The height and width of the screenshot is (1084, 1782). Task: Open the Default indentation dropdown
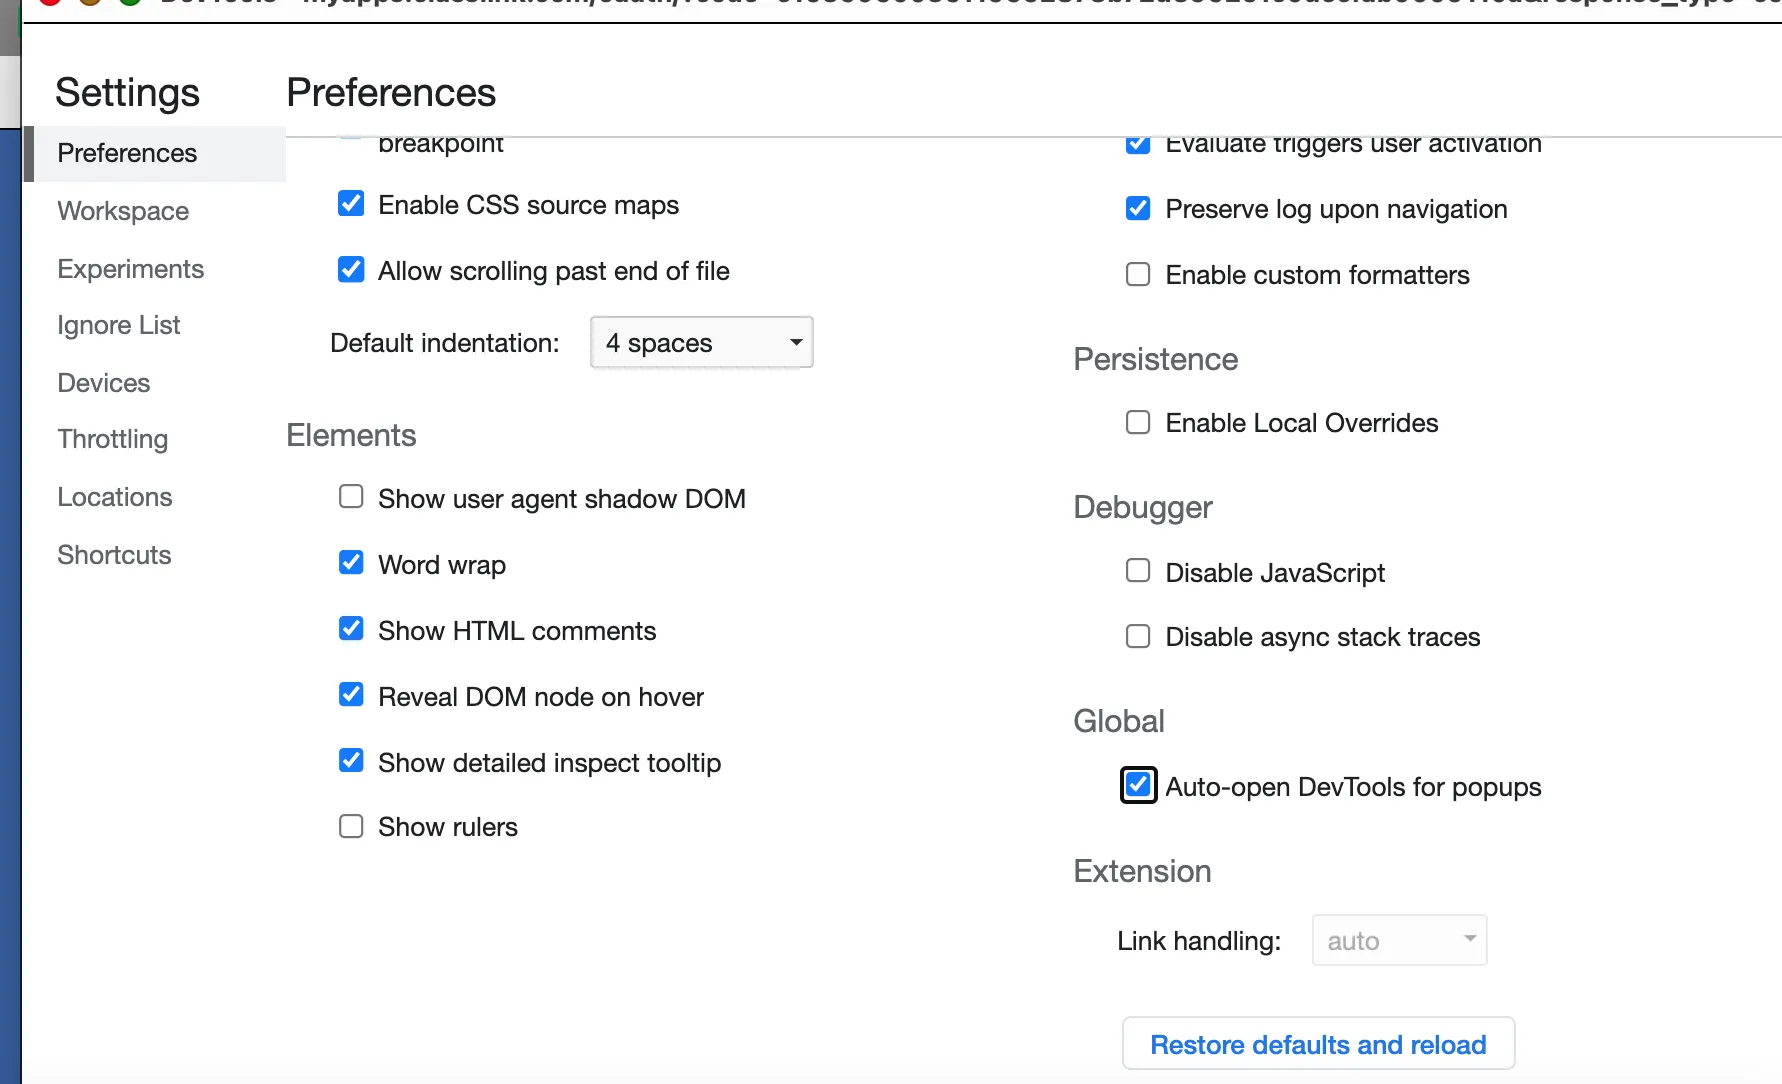[701, 343]
